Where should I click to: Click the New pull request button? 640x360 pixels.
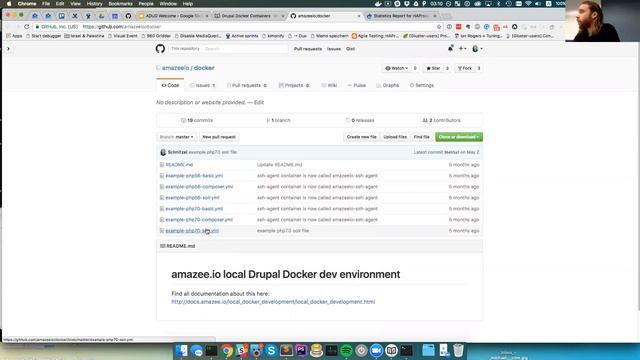219,137
